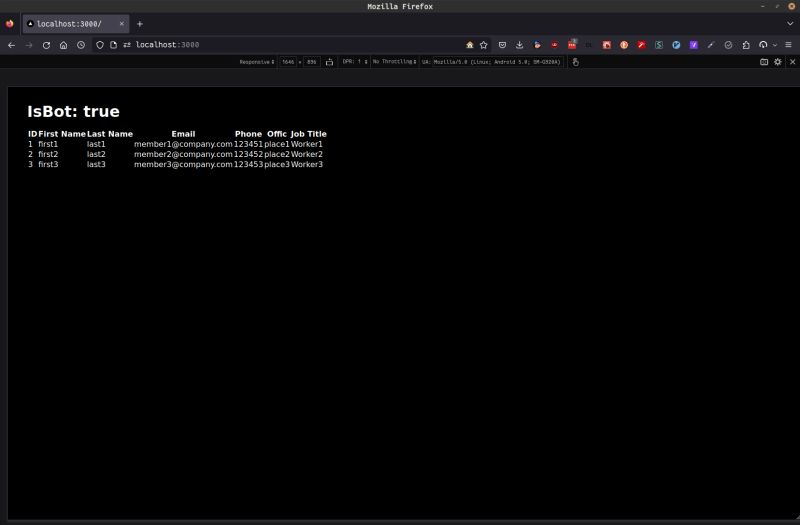Expand the toolbar overflow chevron
Image resolution: width=800 pixels, height=525 pixels.
tap(775, 45)
